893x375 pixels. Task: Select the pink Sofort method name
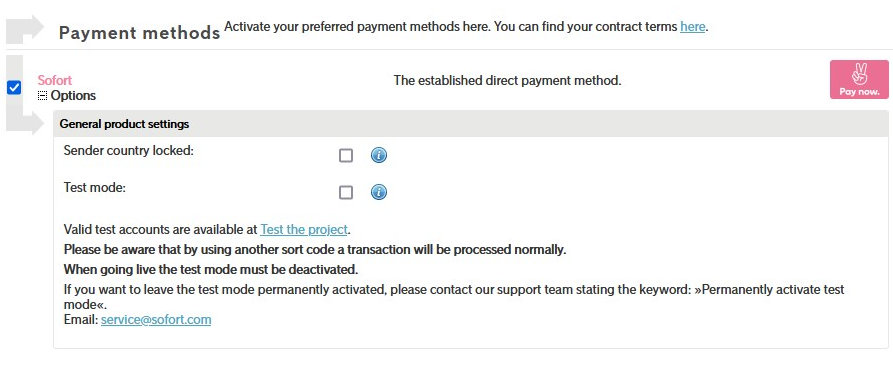coord(55,80)
